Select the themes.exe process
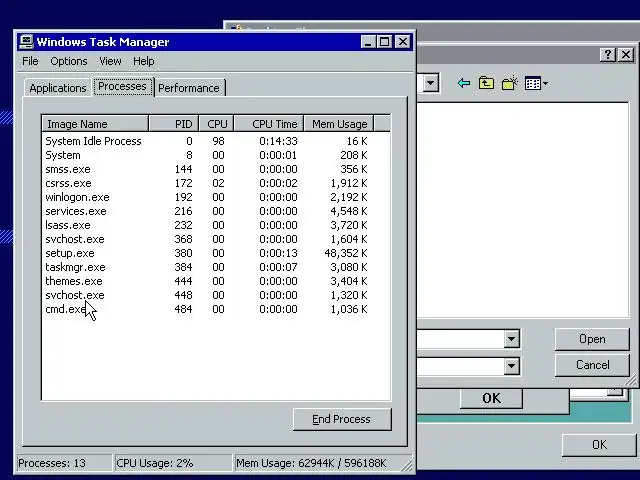 click(x=216, y=281)
